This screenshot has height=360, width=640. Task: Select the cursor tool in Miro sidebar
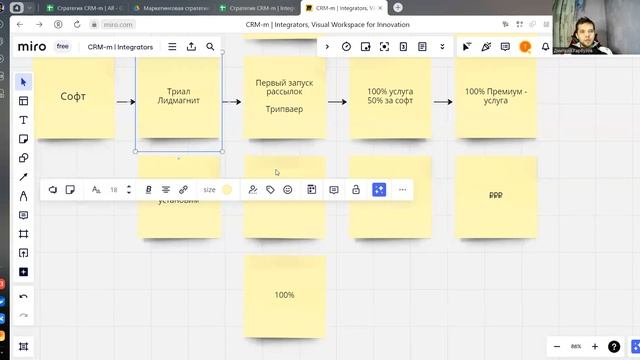(23, 82)
